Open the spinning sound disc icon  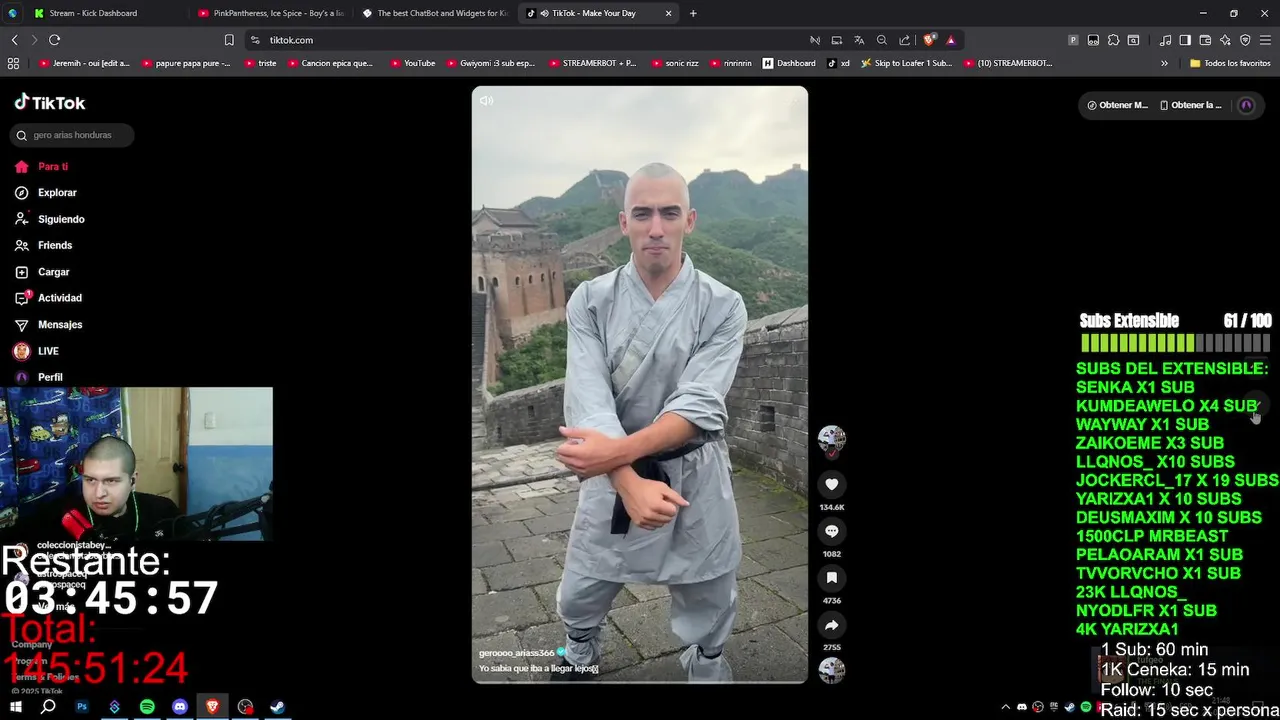(x=831, y=670)
